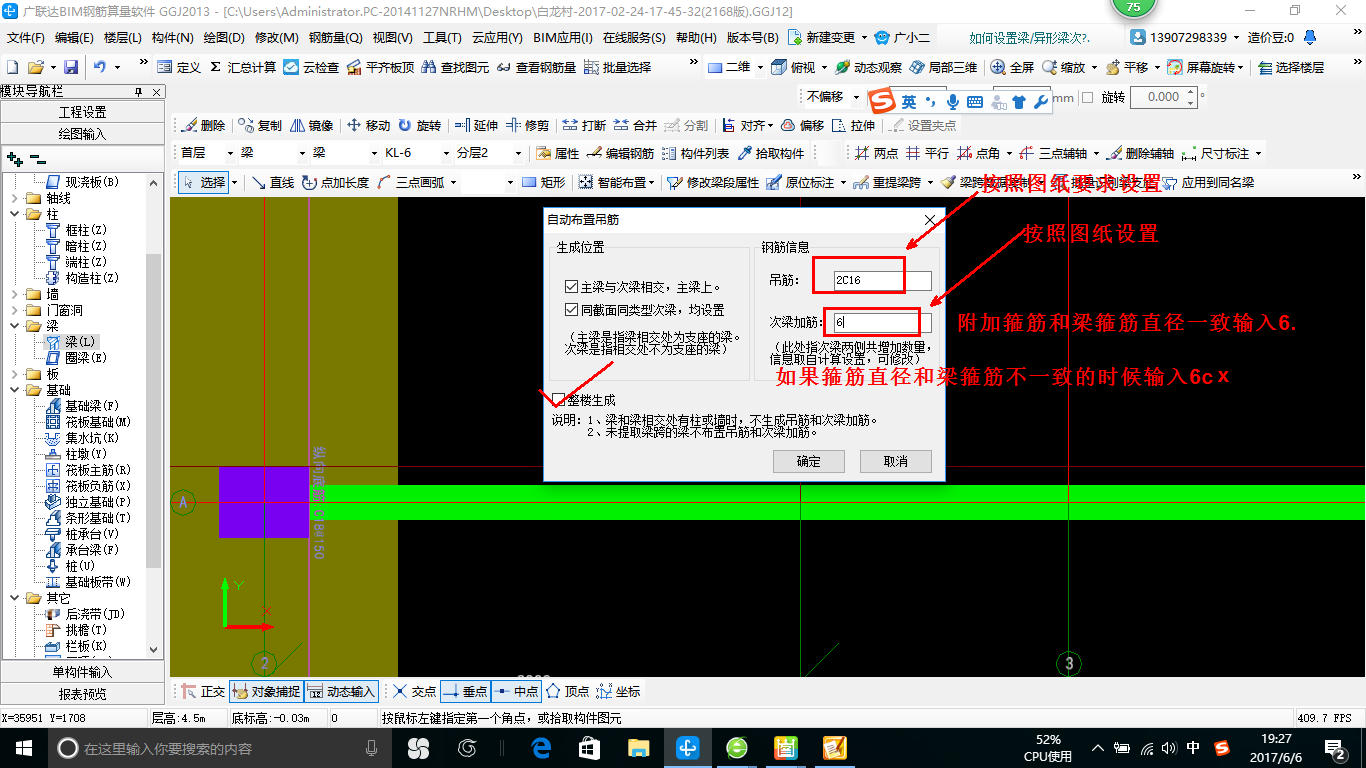This screenshot has height=768, width=1366.
Task: Click the 吊筋 input field
Action: click(881, 281)
